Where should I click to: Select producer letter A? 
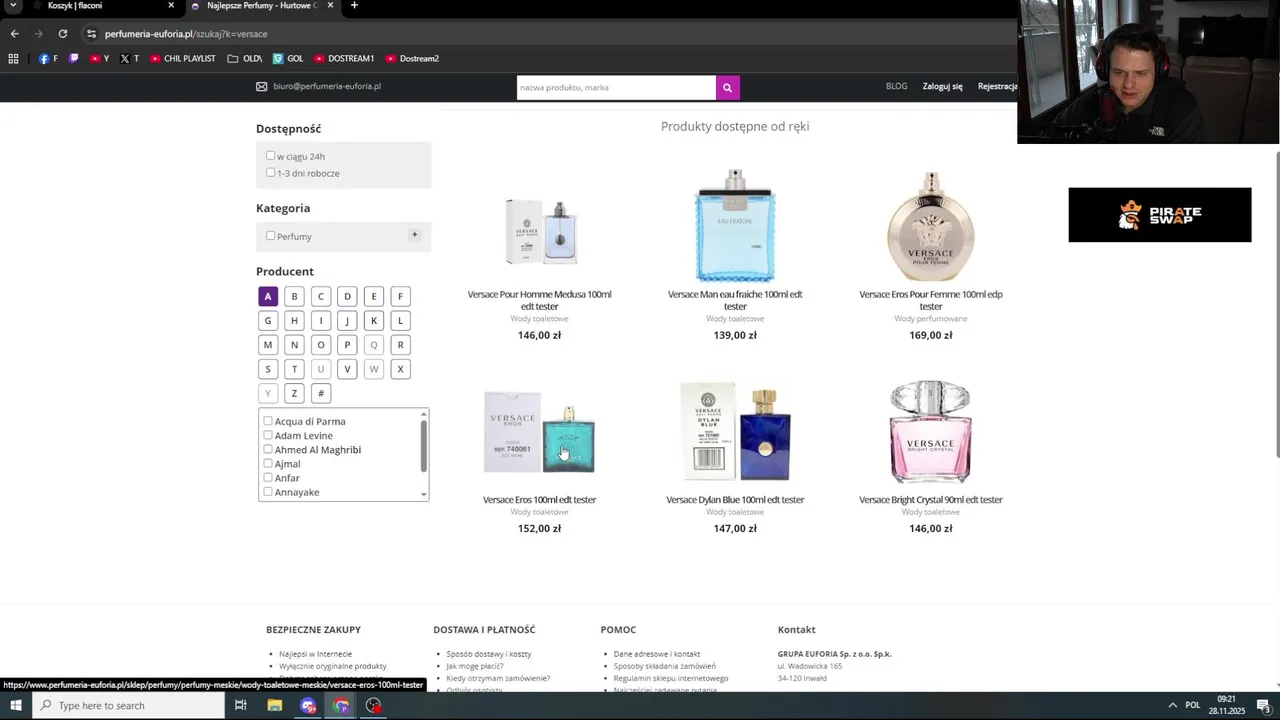coord(267,296)
